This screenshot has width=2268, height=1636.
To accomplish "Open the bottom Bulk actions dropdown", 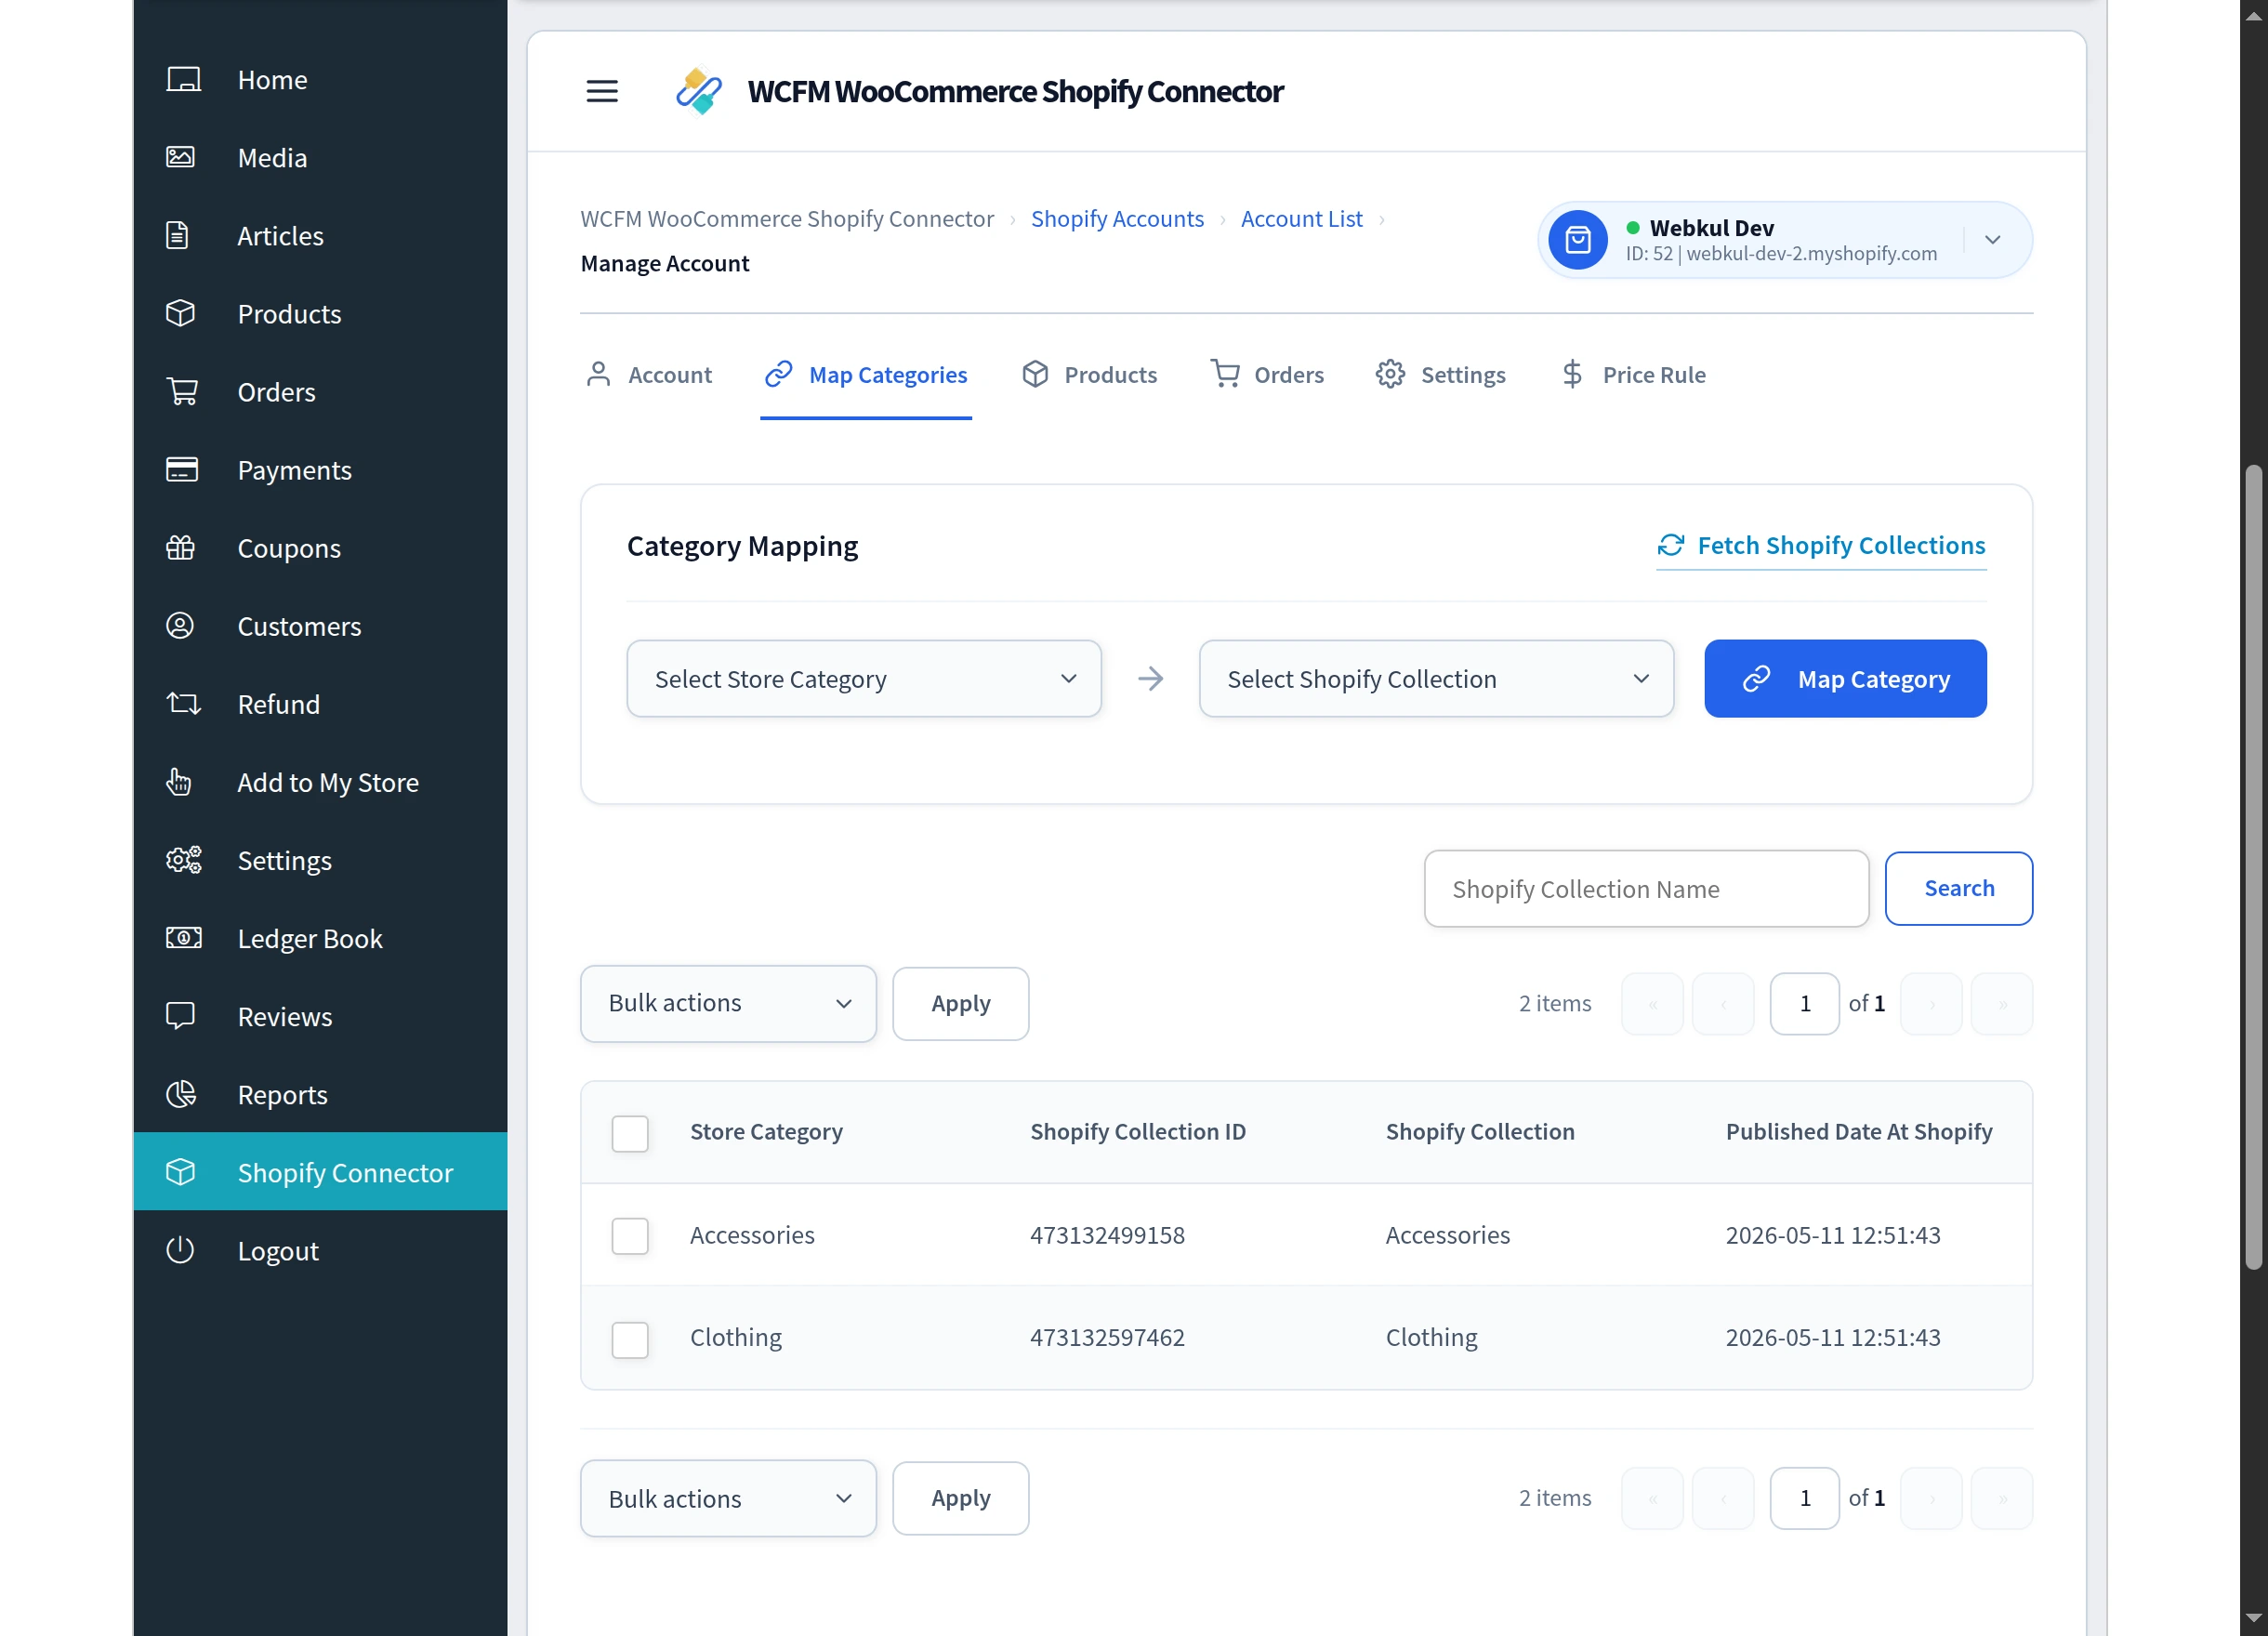I will 728,1498.
